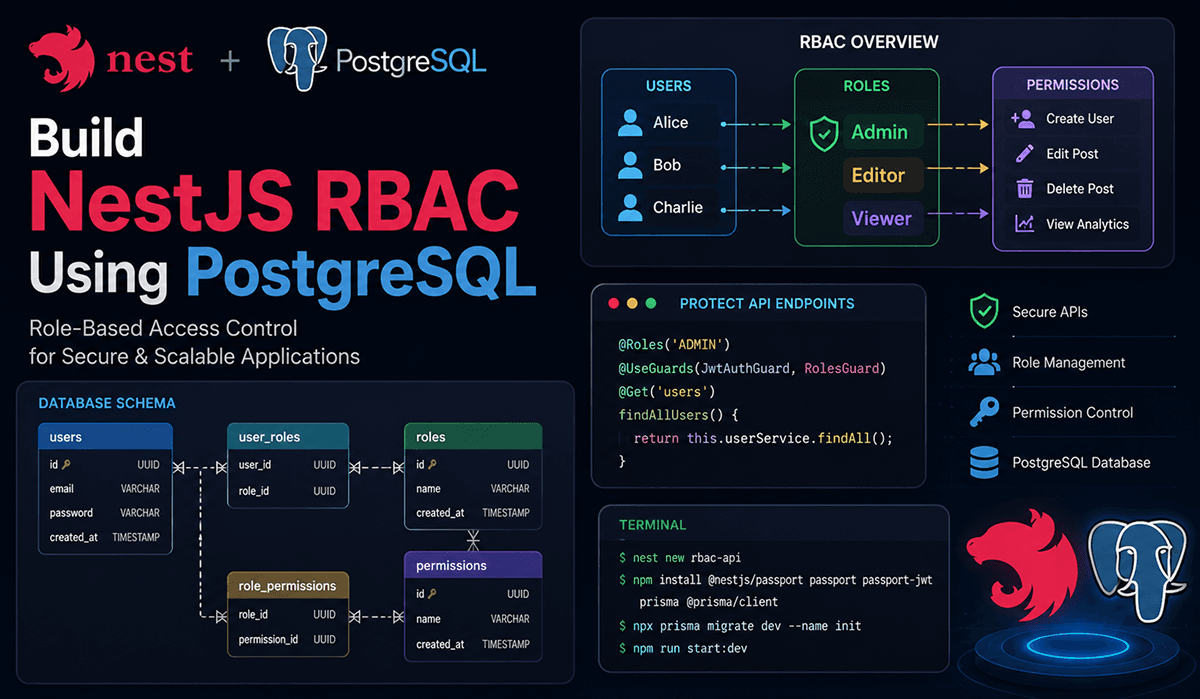Image resolution: width=1200 pixels, height=699 pixels.
Task: Click the key icon in the permissions table id row
Action: (433, 594)
